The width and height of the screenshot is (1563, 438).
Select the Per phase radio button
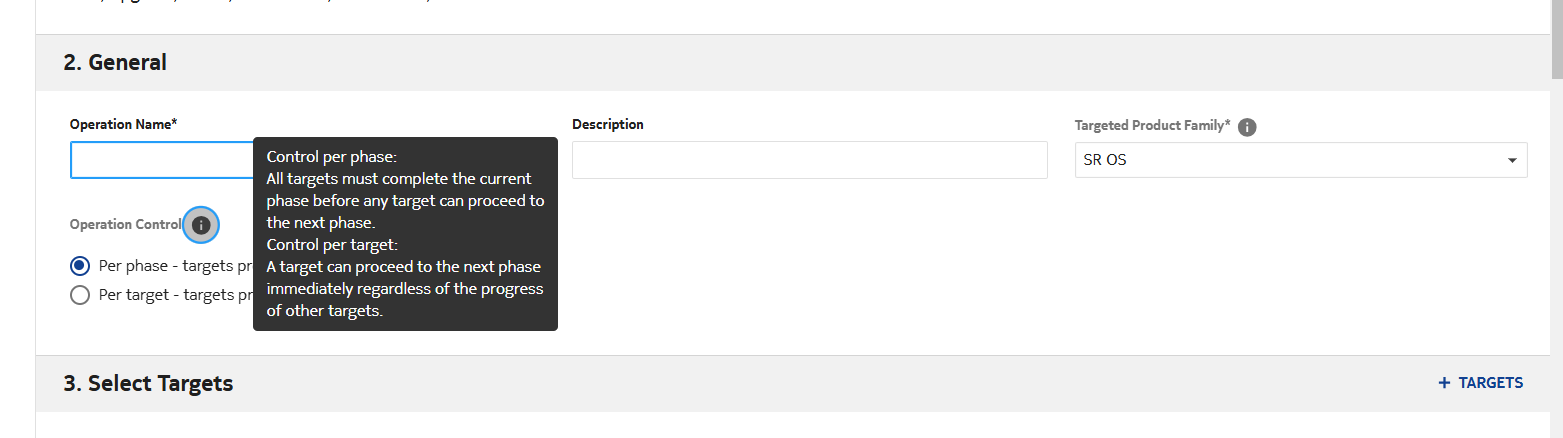[x=80, y=266]
